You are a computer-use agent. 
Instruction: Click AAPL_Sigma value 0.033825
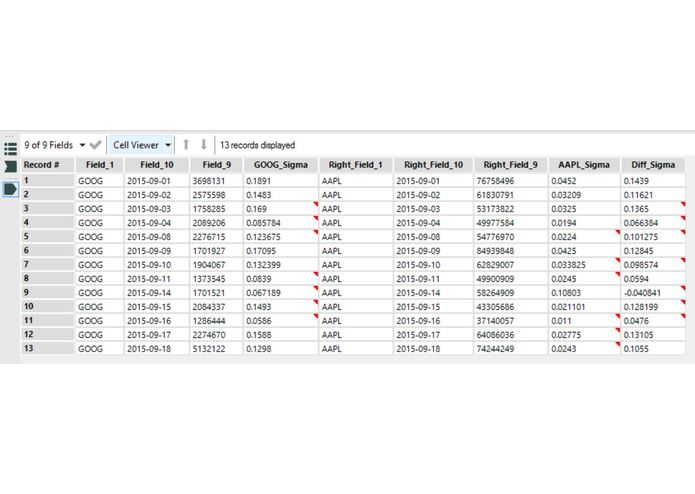click(x=584, y=265)
